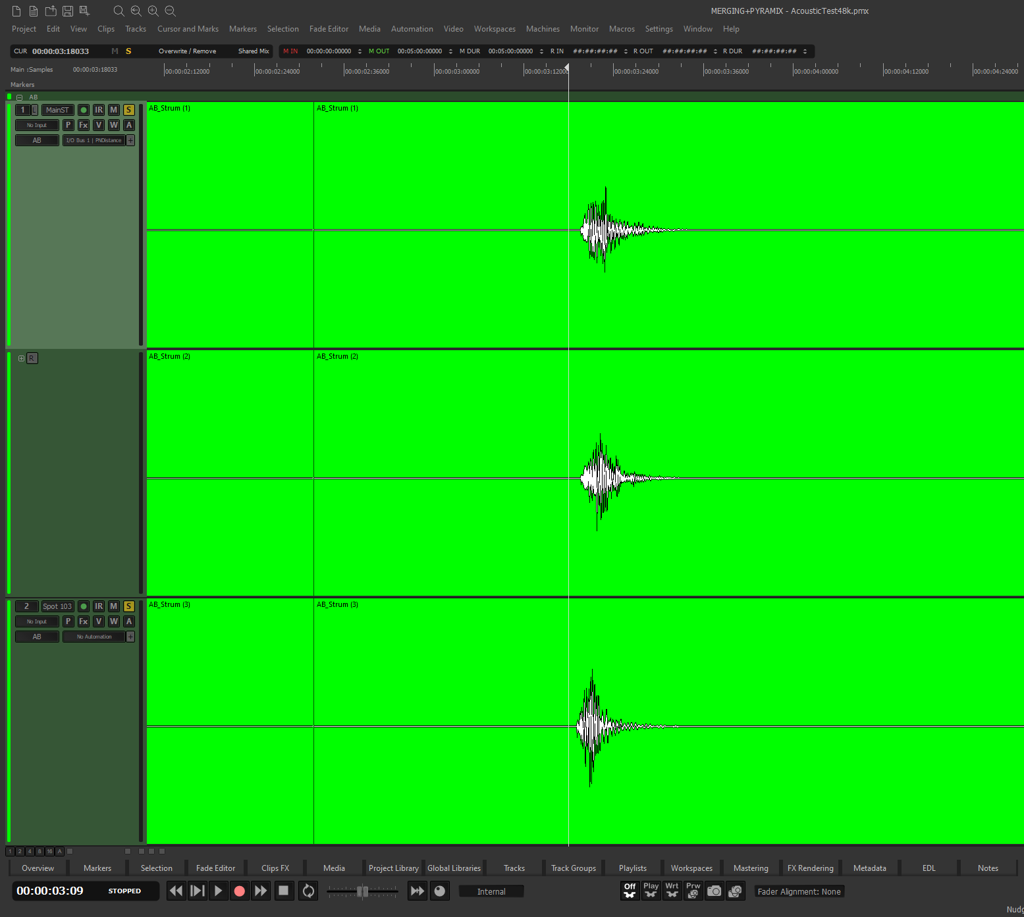Click plus button beside I/O Bus 1
Viewport: 1024px width, 917px height.
131,140
